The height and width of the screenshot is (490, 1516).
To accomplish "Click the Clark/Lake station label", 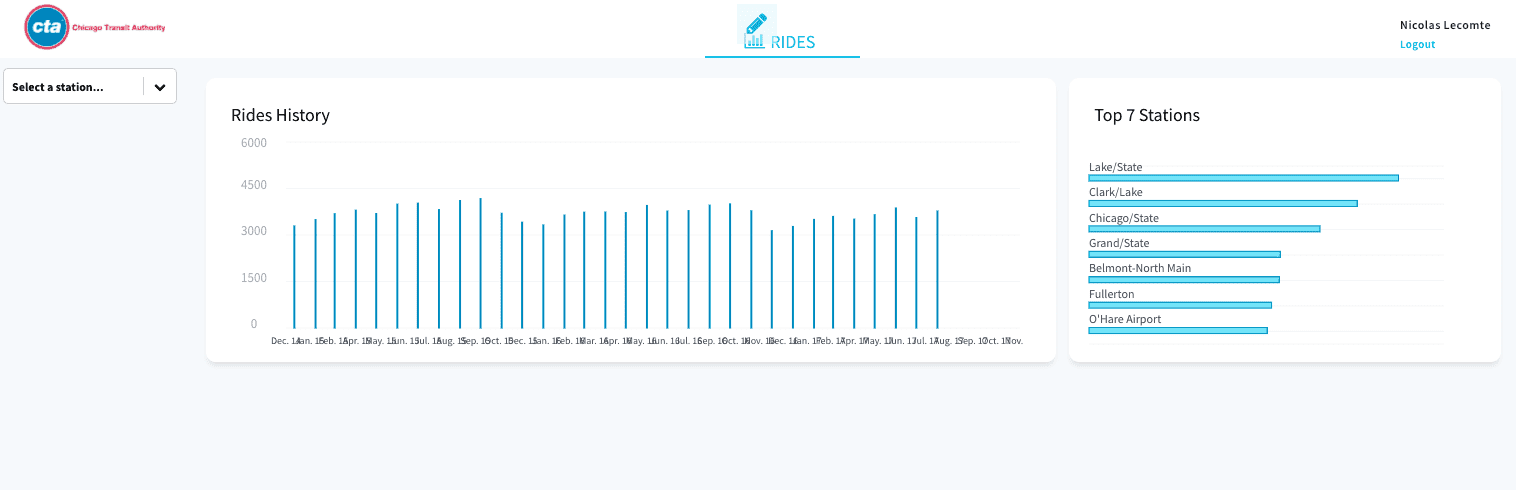I will pyautogui.click(x=1115, y=192).
